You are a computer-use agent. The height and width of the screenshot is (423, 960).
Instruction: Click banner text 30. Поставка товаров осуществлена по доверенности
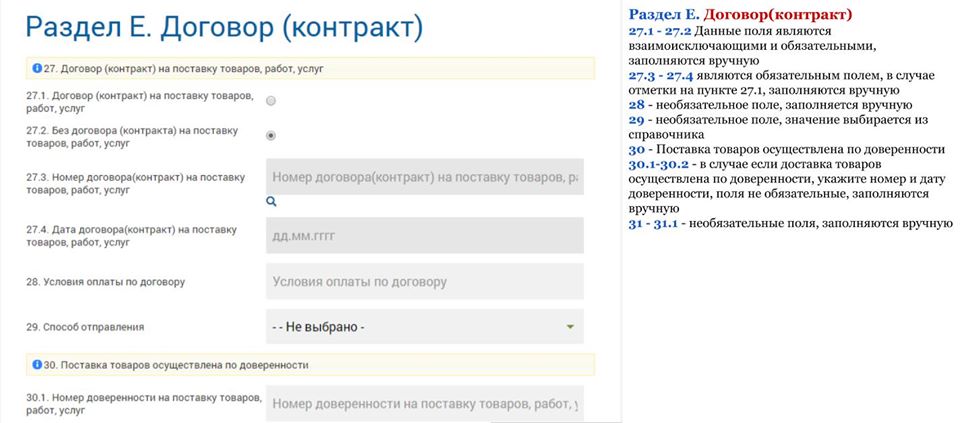tap(175, 365)
